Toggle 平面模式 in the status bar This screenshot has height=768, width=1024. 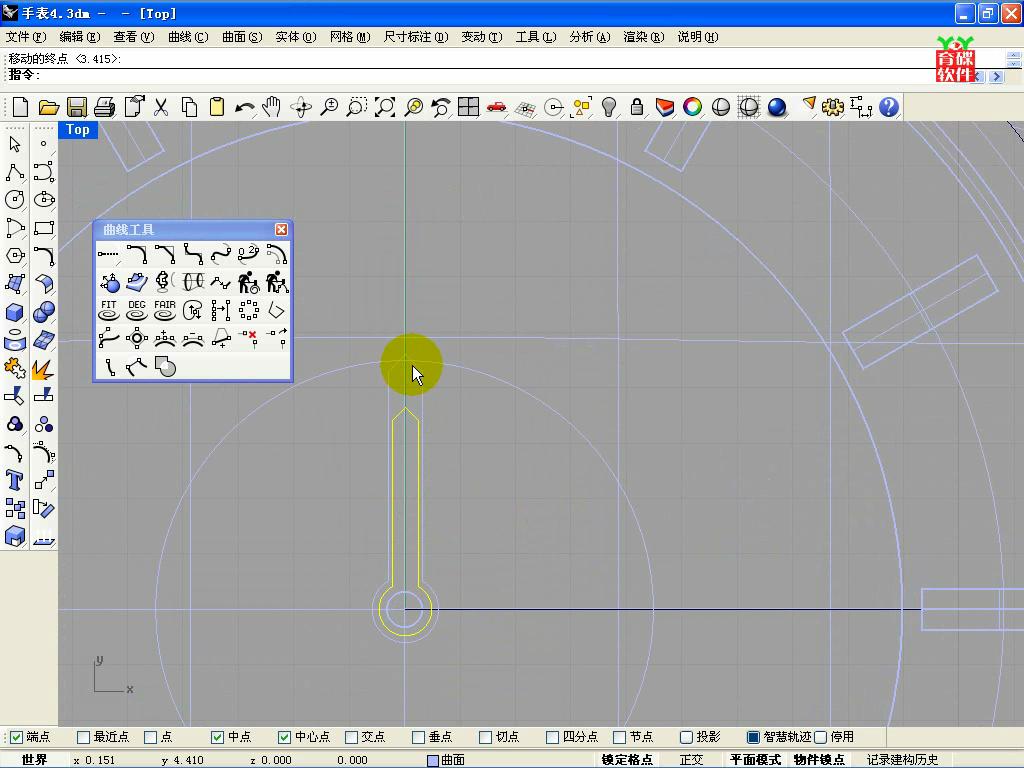755,760
